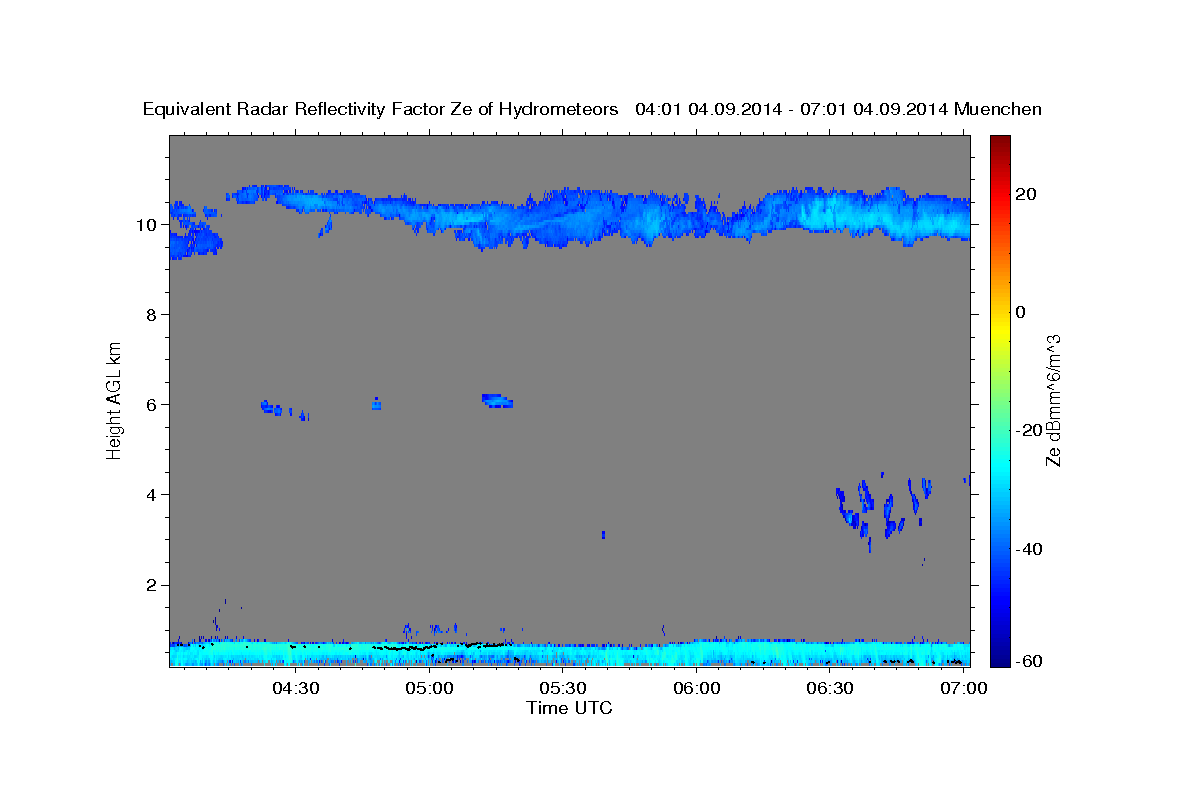Click the plot title 'Equivalent Radar Reflectivity Factor Ze of Hydrometeors'

pos(381,110)
